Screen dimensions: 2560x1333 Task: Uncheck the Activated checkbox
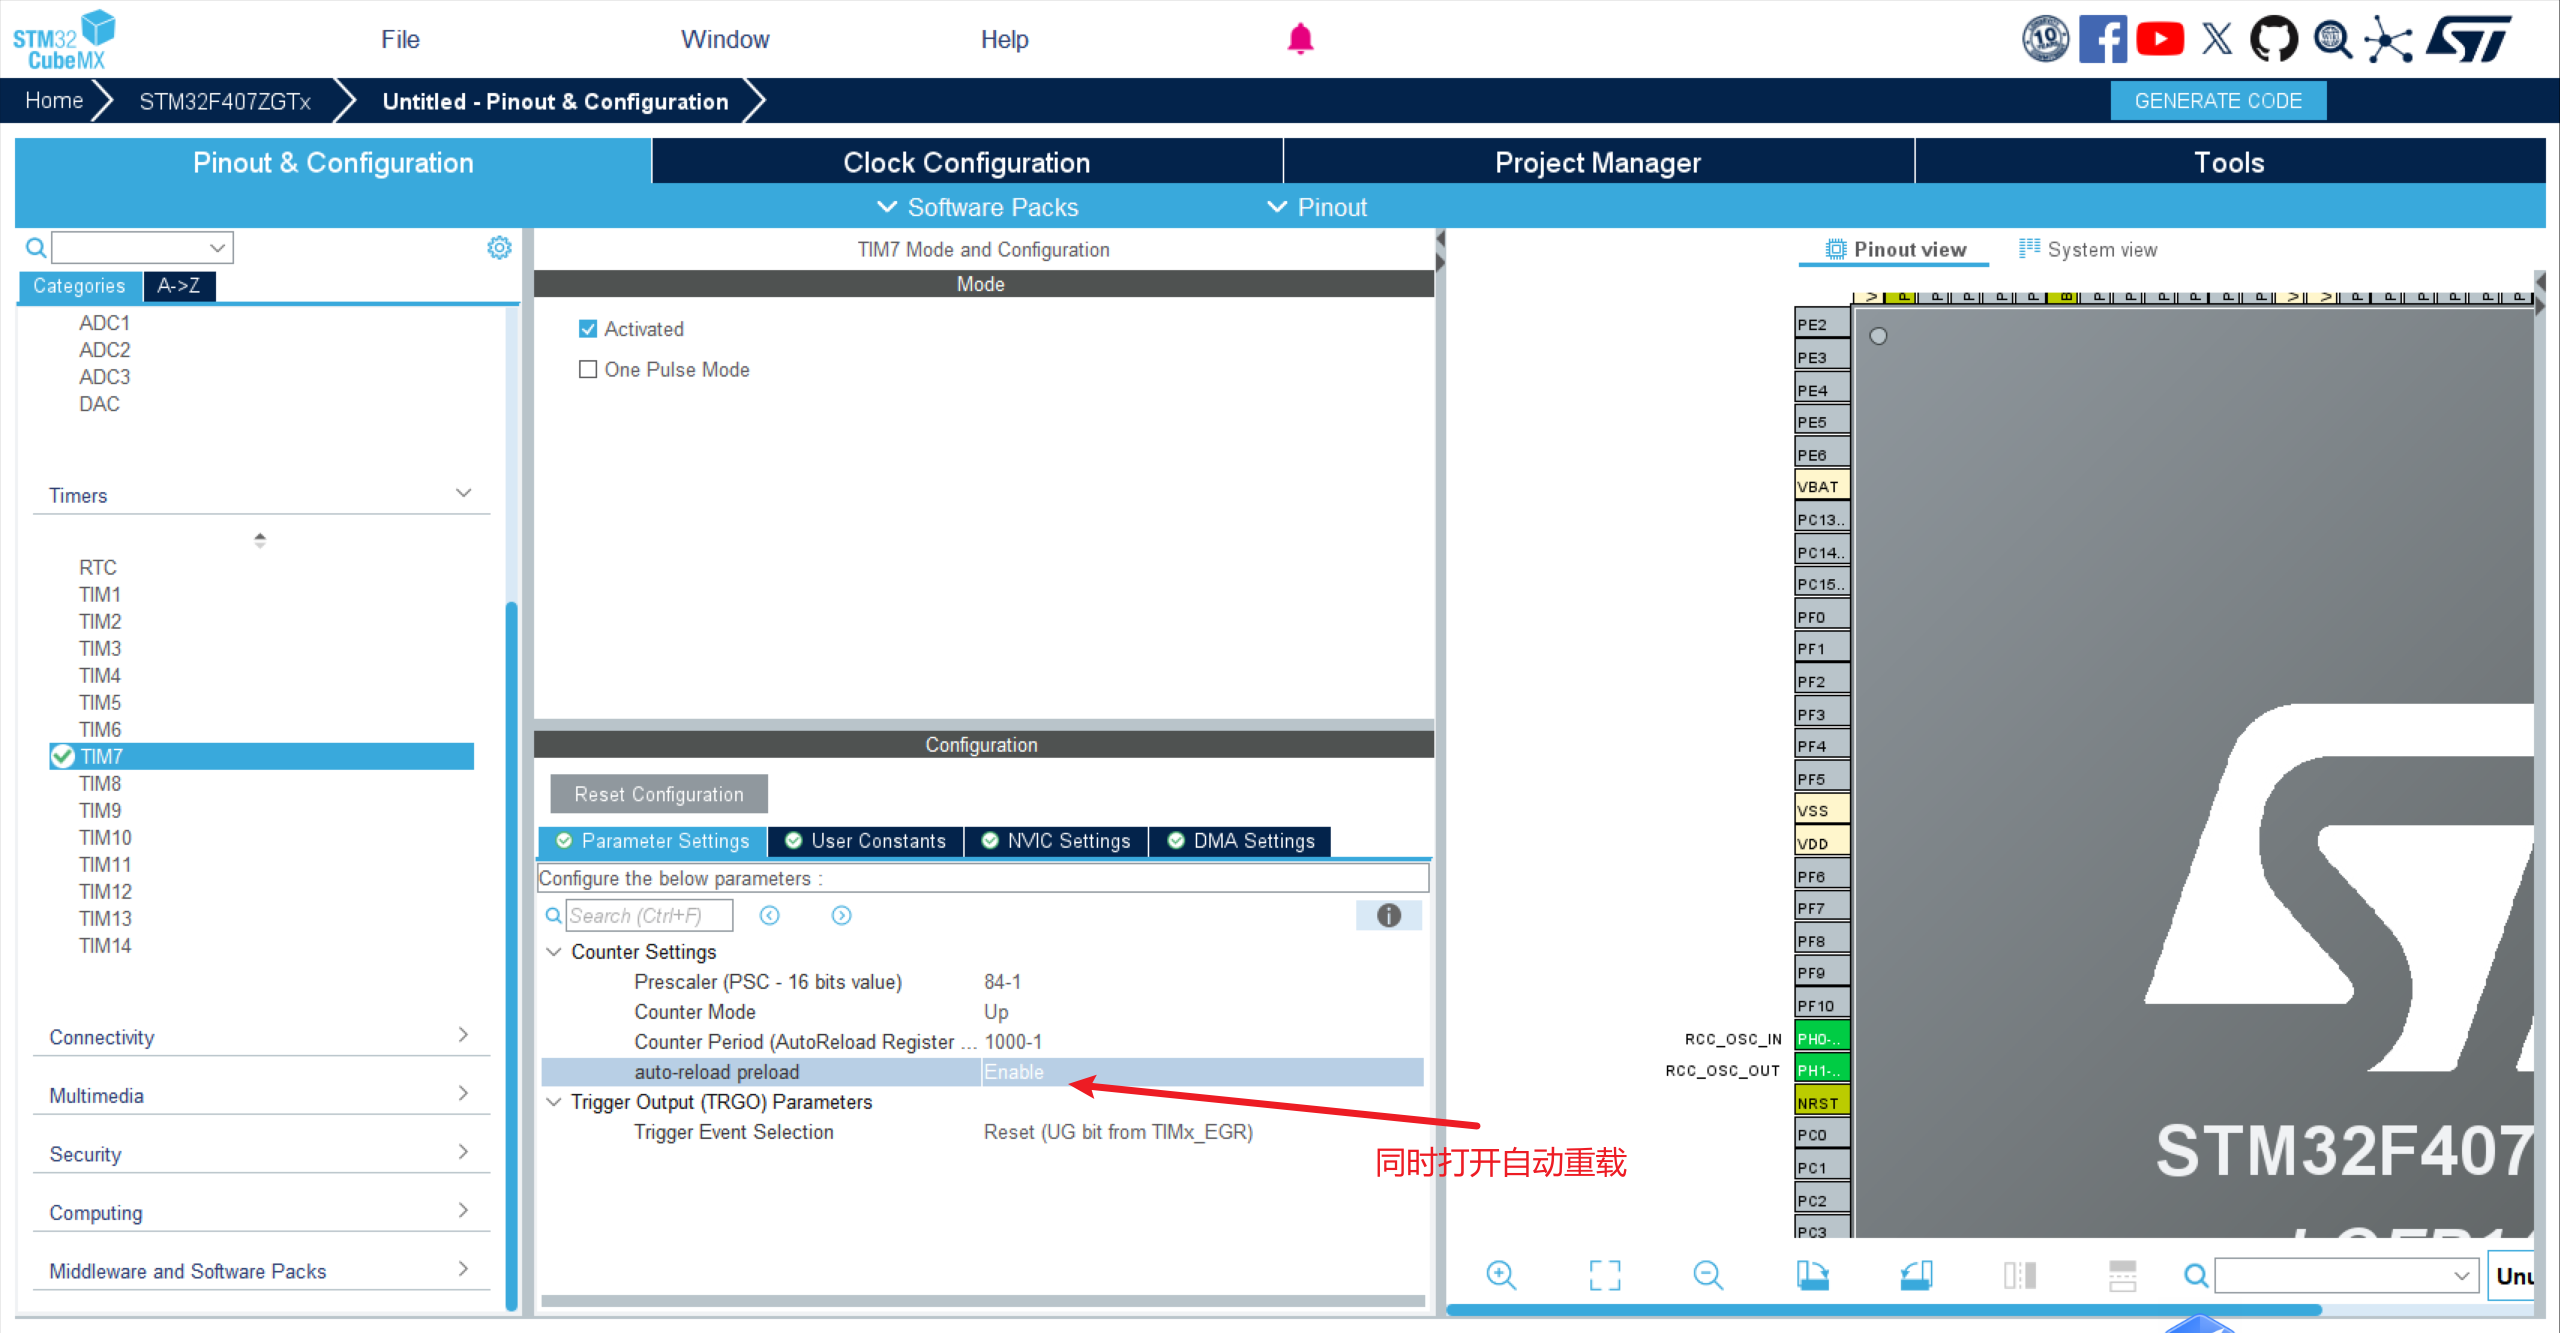588,329
